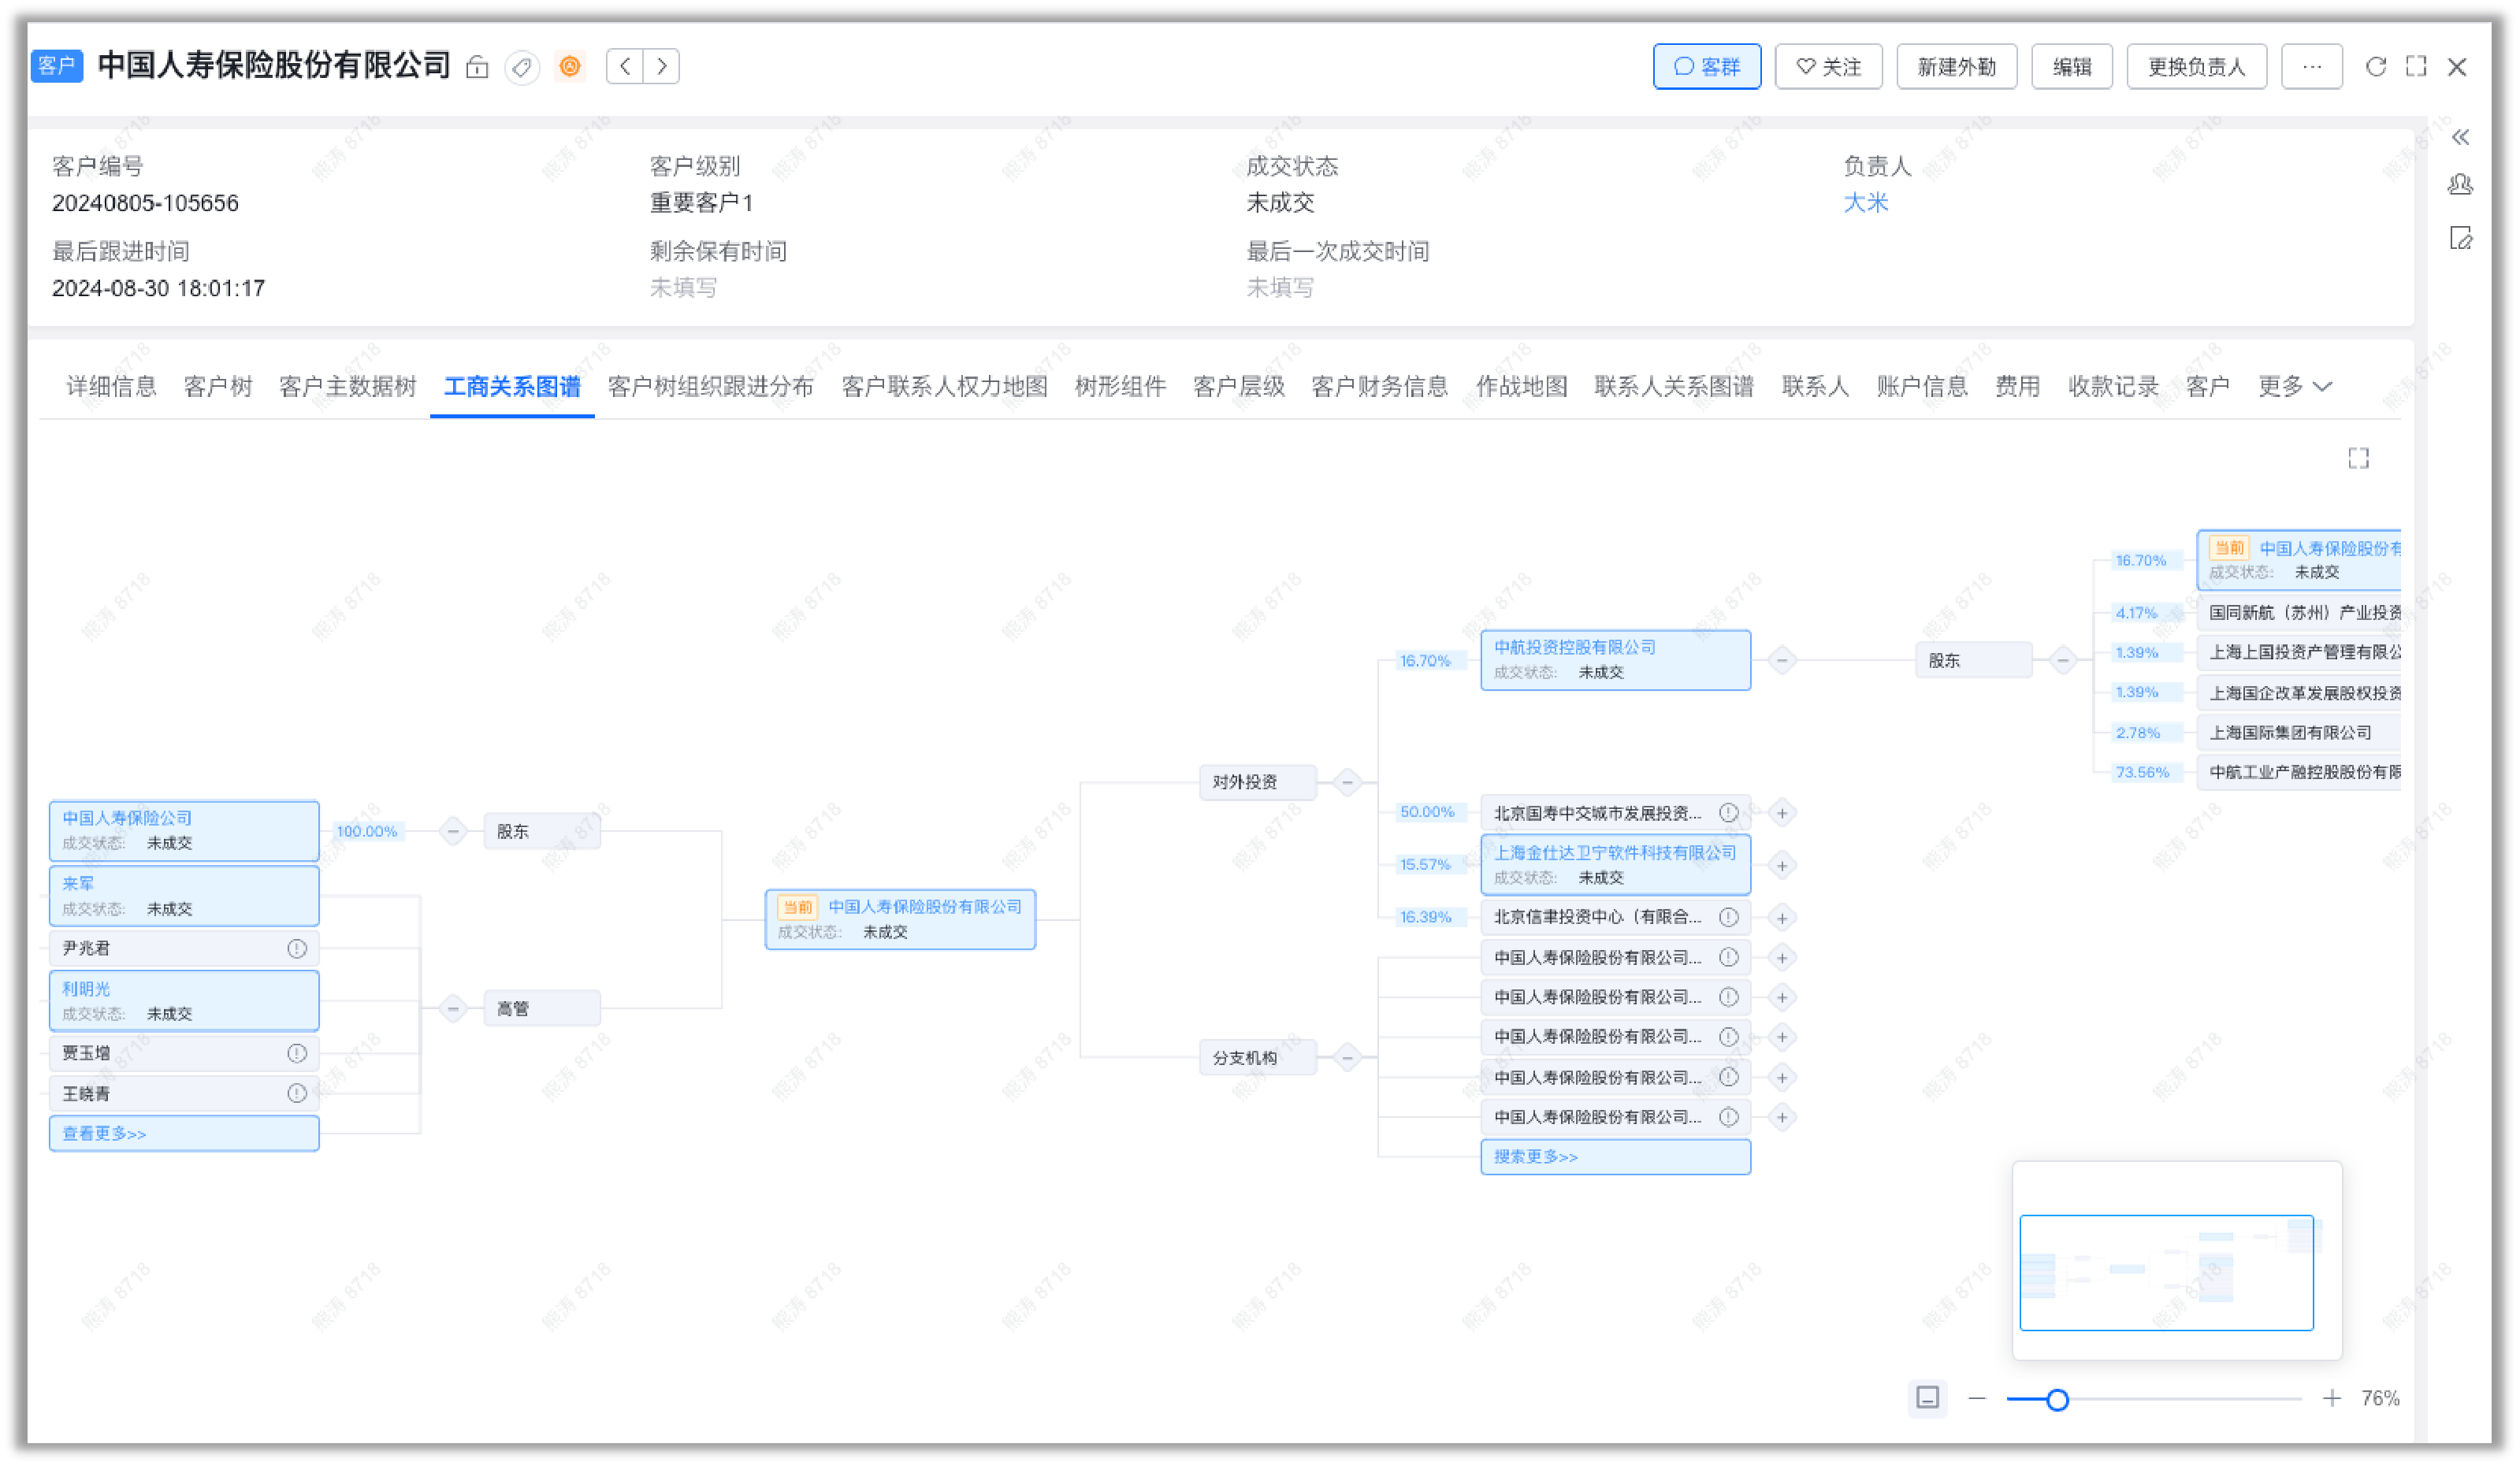2520x1466 pixels.
Task: Switch to 客户树 tab
Action: [218, 386]
